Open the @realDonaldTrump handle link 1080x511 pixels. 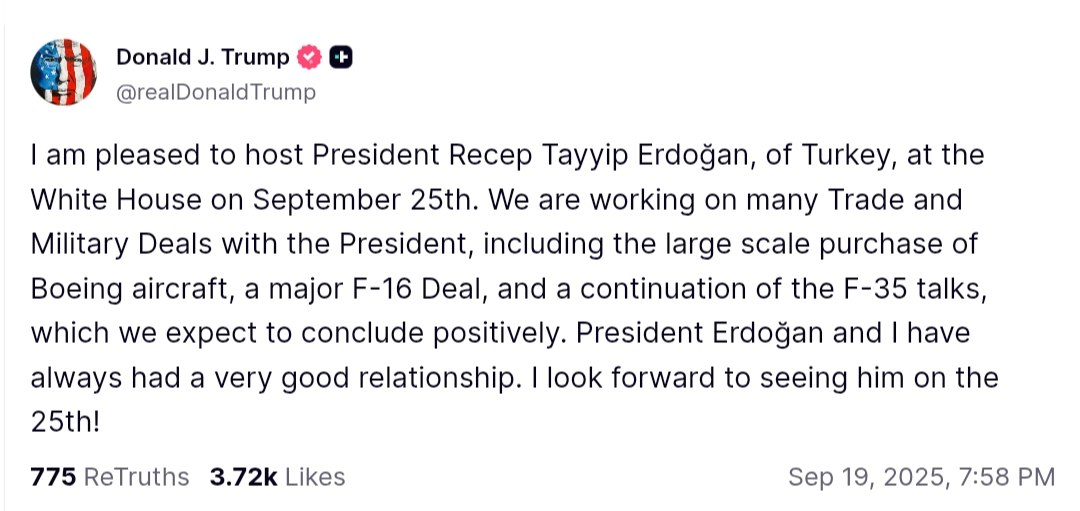click(215, 92)
